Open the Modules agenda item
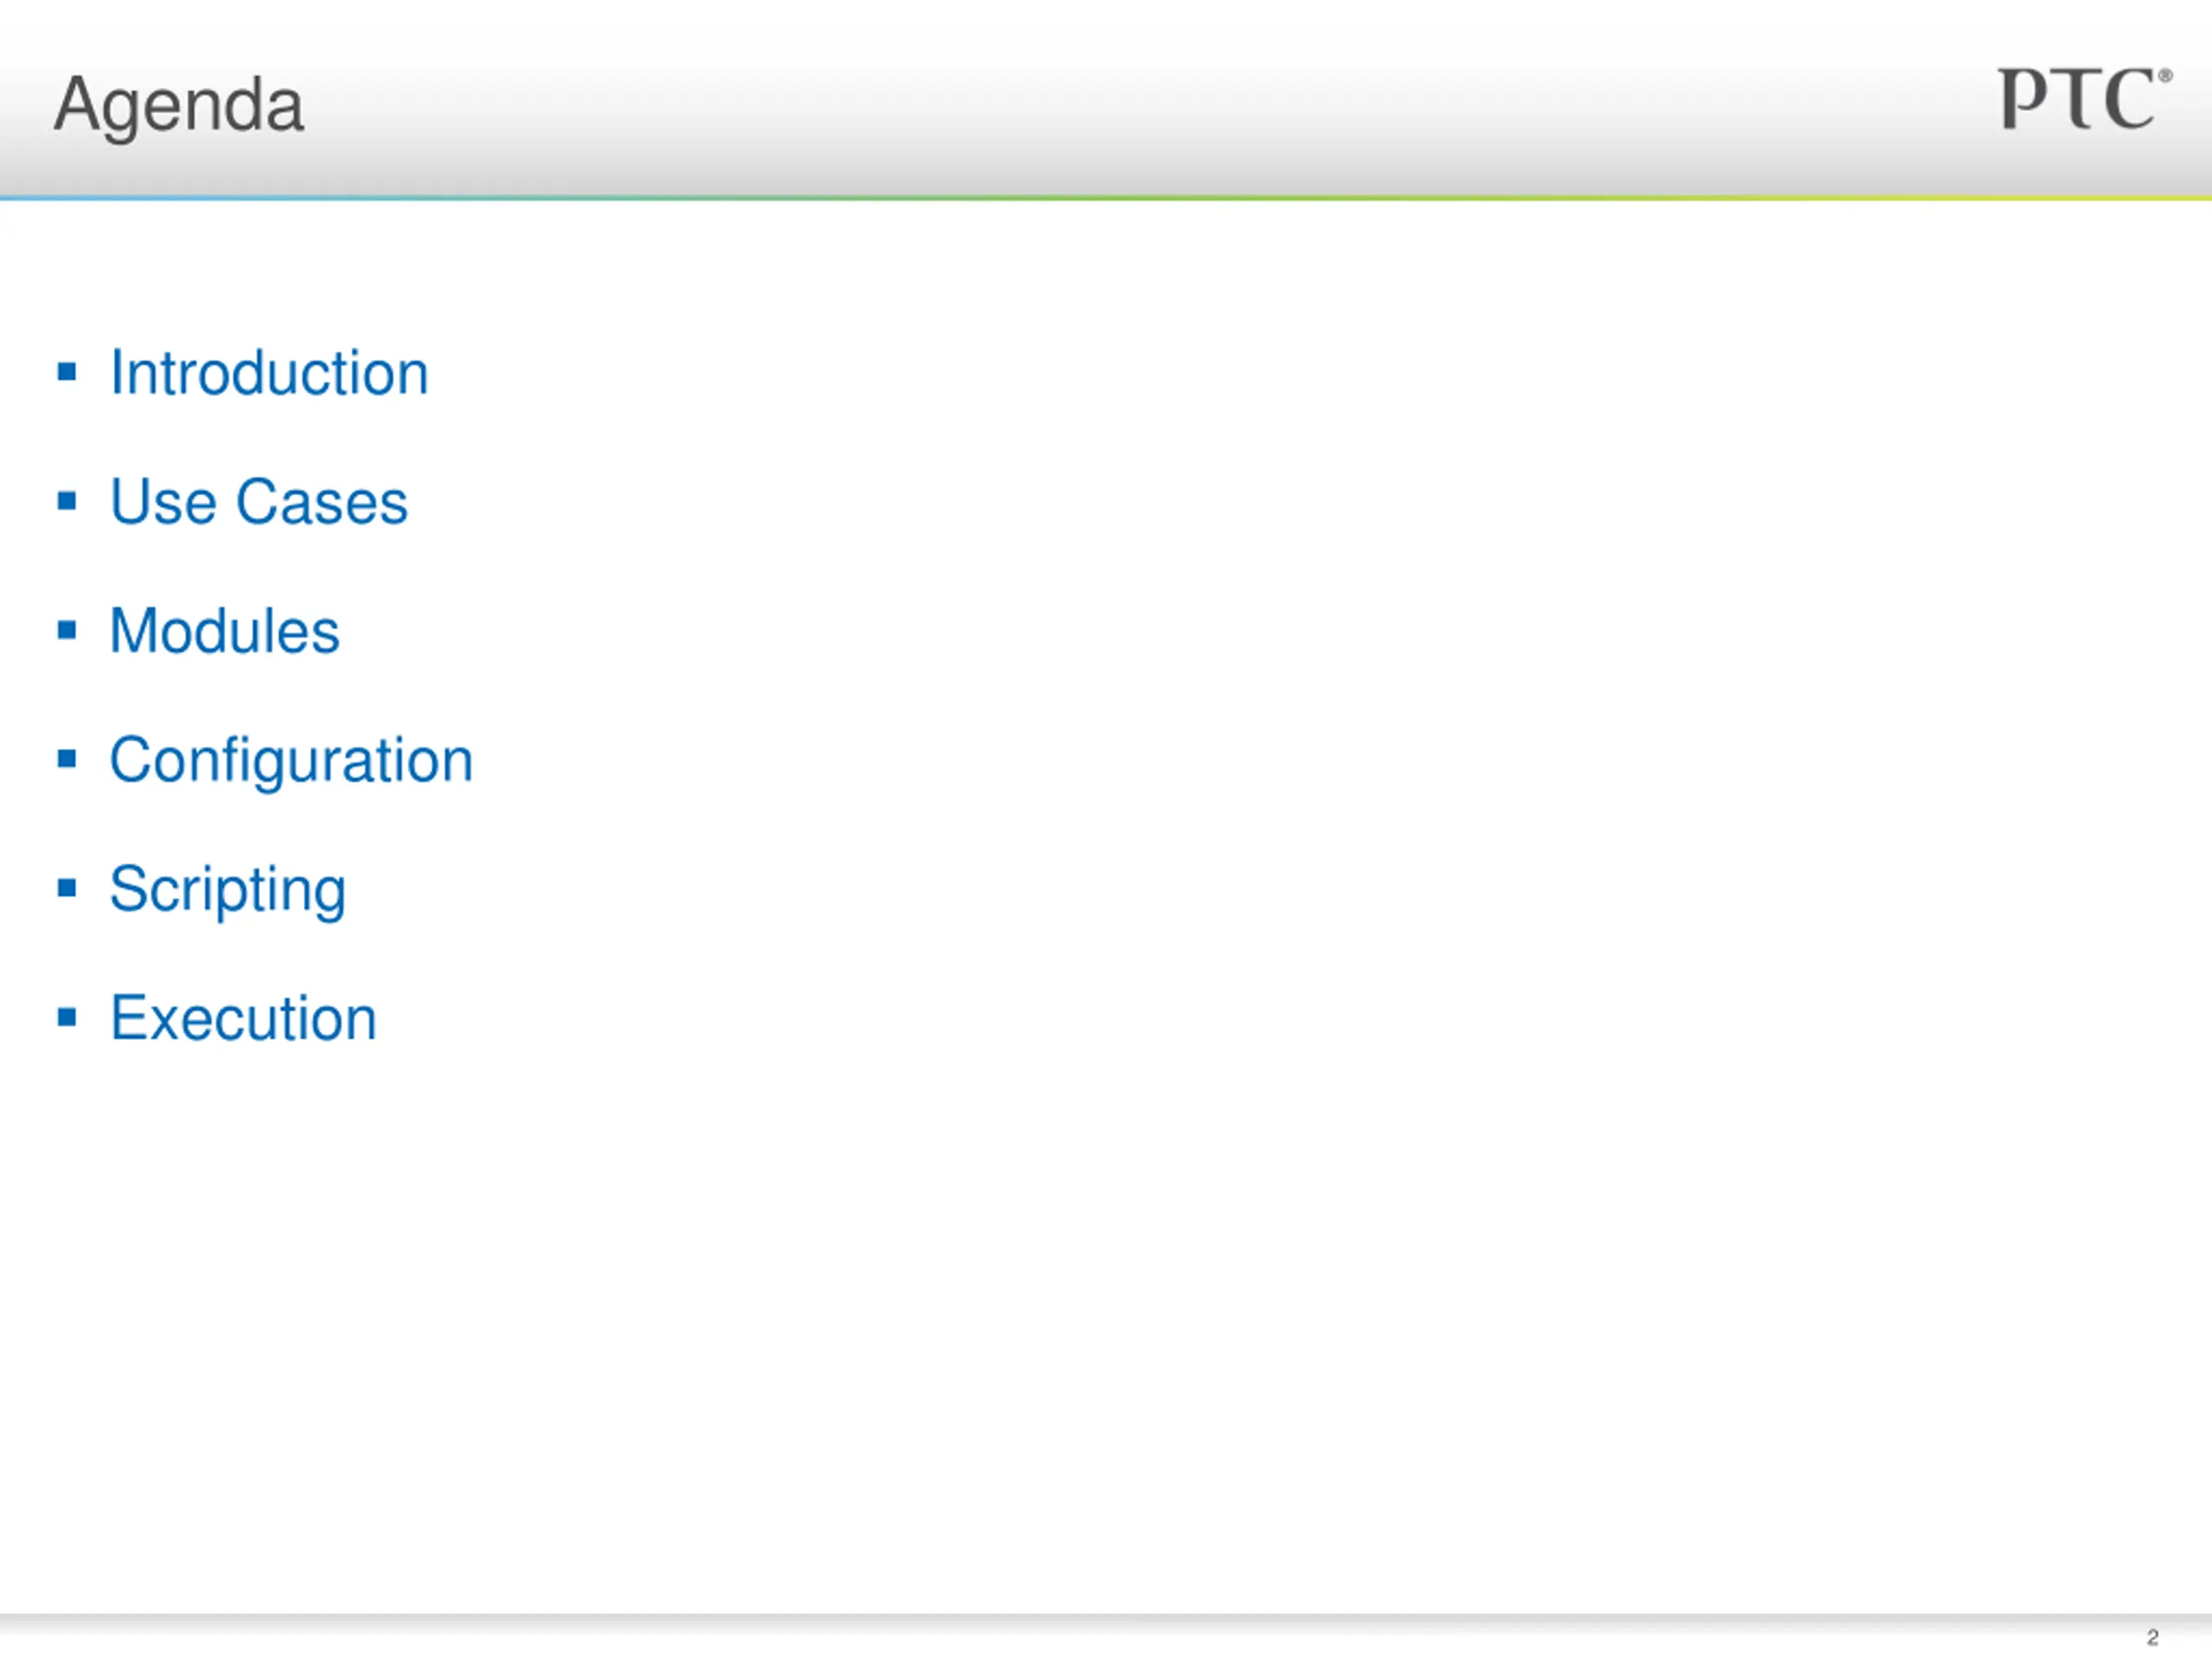 [x=225, y=631]
